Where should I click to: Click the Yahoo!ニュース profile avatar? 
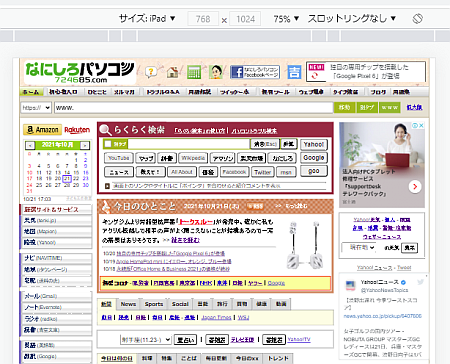pos(350,285)
